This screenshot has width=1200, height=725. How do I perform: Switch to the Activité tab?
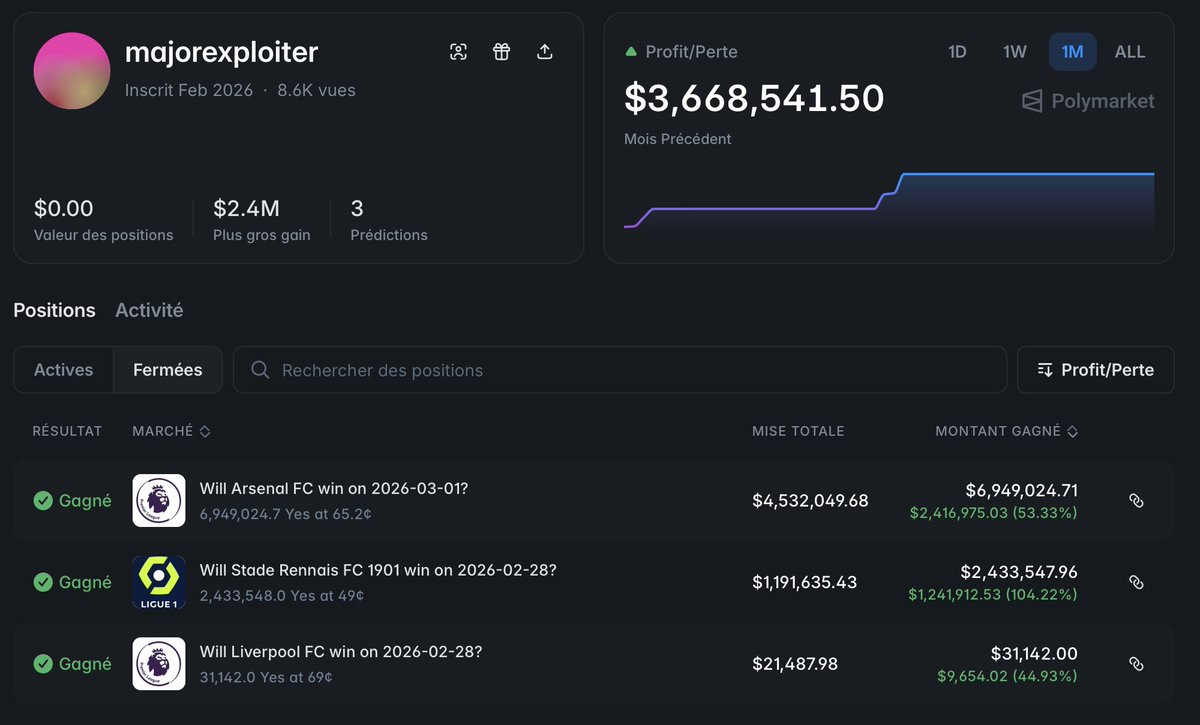(149, 310)
